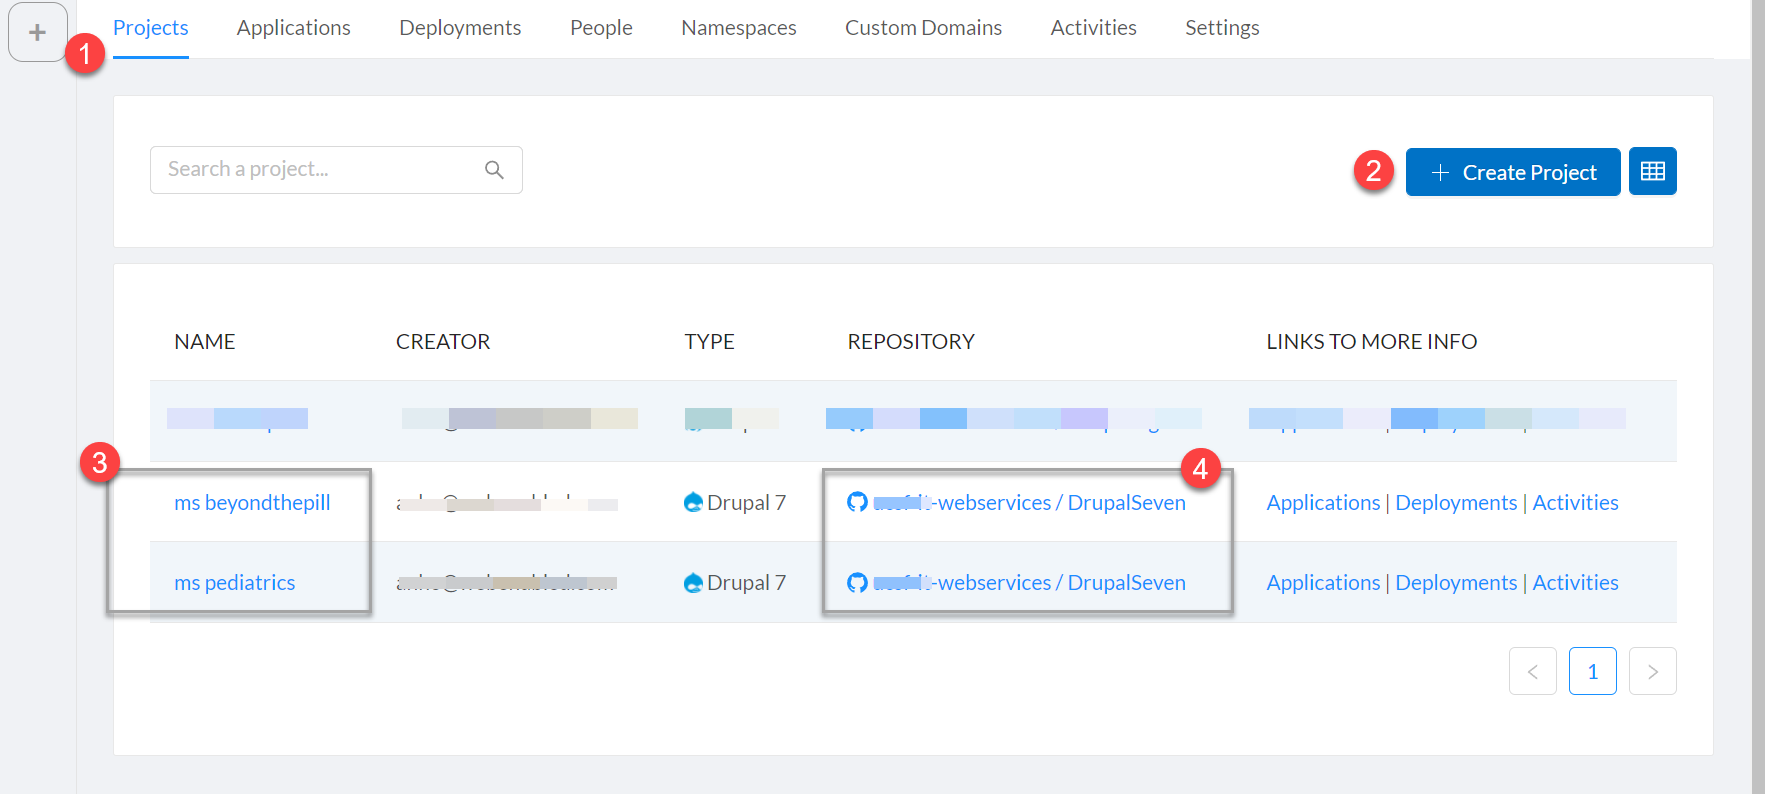Go to previous page arrow
Viewport: 1765px width, 794px height.
coord(1532,671)
